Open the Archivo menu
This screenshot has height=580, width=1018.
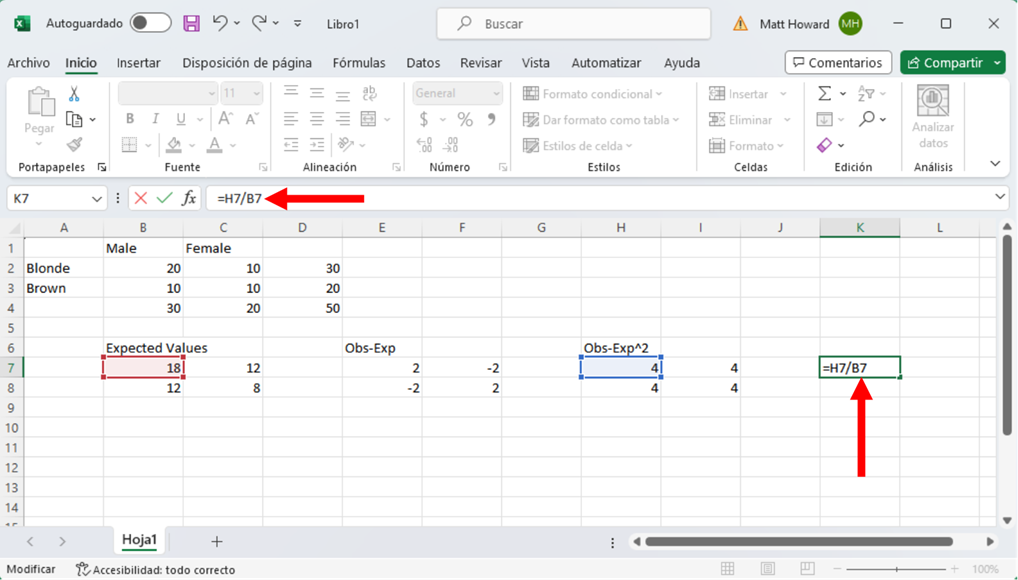tap(28, 63)
